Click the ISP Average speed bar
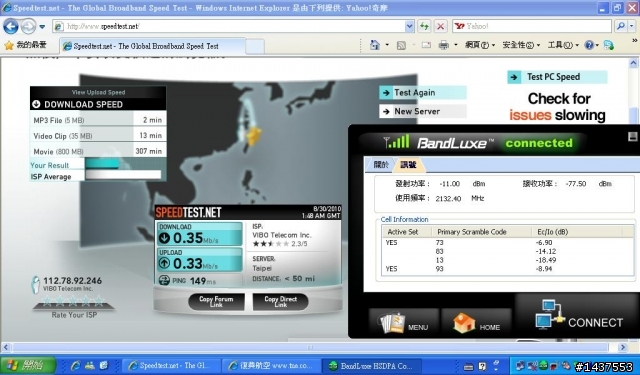 click(x=123, y=175)
